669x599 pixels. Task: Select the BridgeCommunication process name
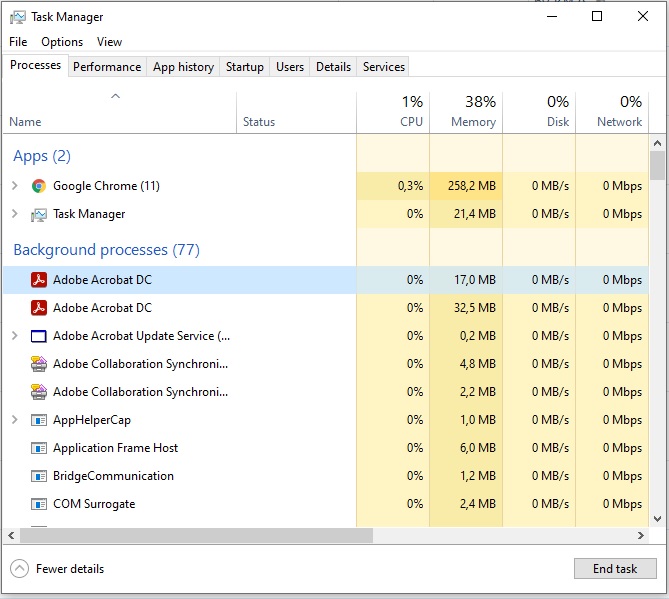(x=113, y=476)
